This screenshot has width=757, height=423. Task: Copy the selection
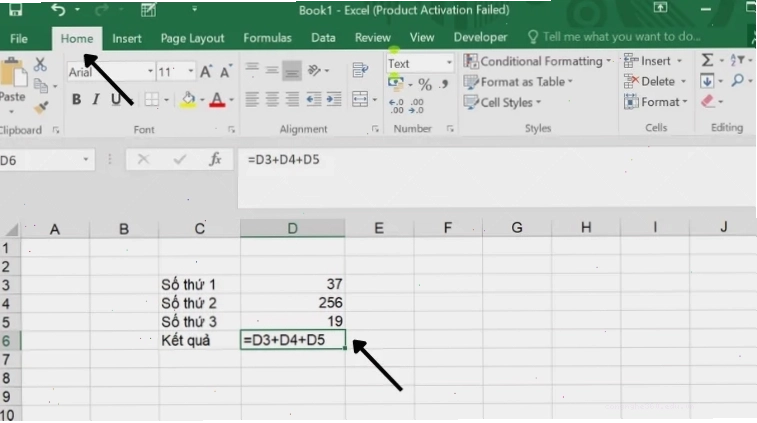coord(41,86)
